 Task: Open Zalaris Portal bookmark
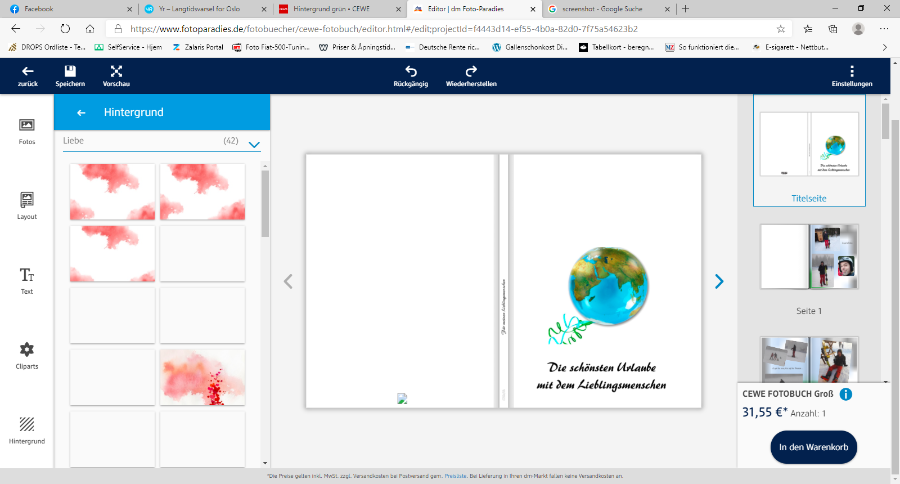(x=197, y=48)
